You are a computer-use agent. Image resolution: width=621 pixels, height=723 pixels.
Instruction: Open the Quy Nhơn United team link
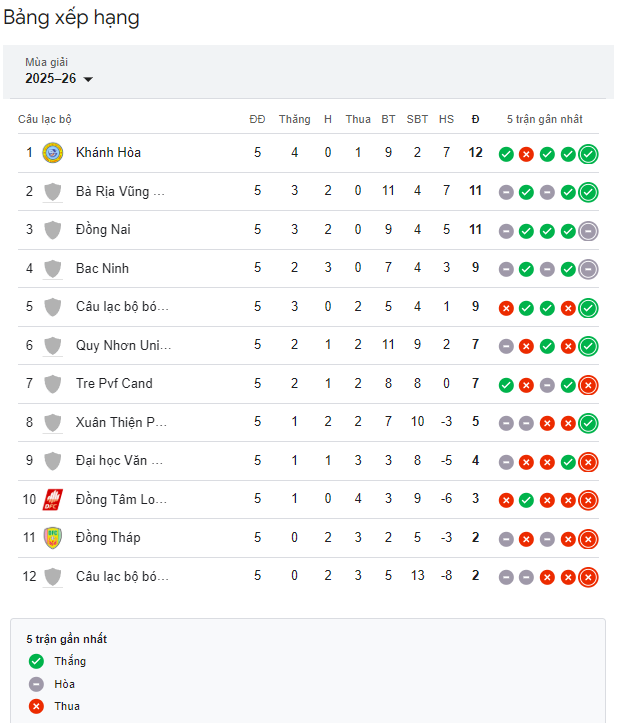click(123, 346)
